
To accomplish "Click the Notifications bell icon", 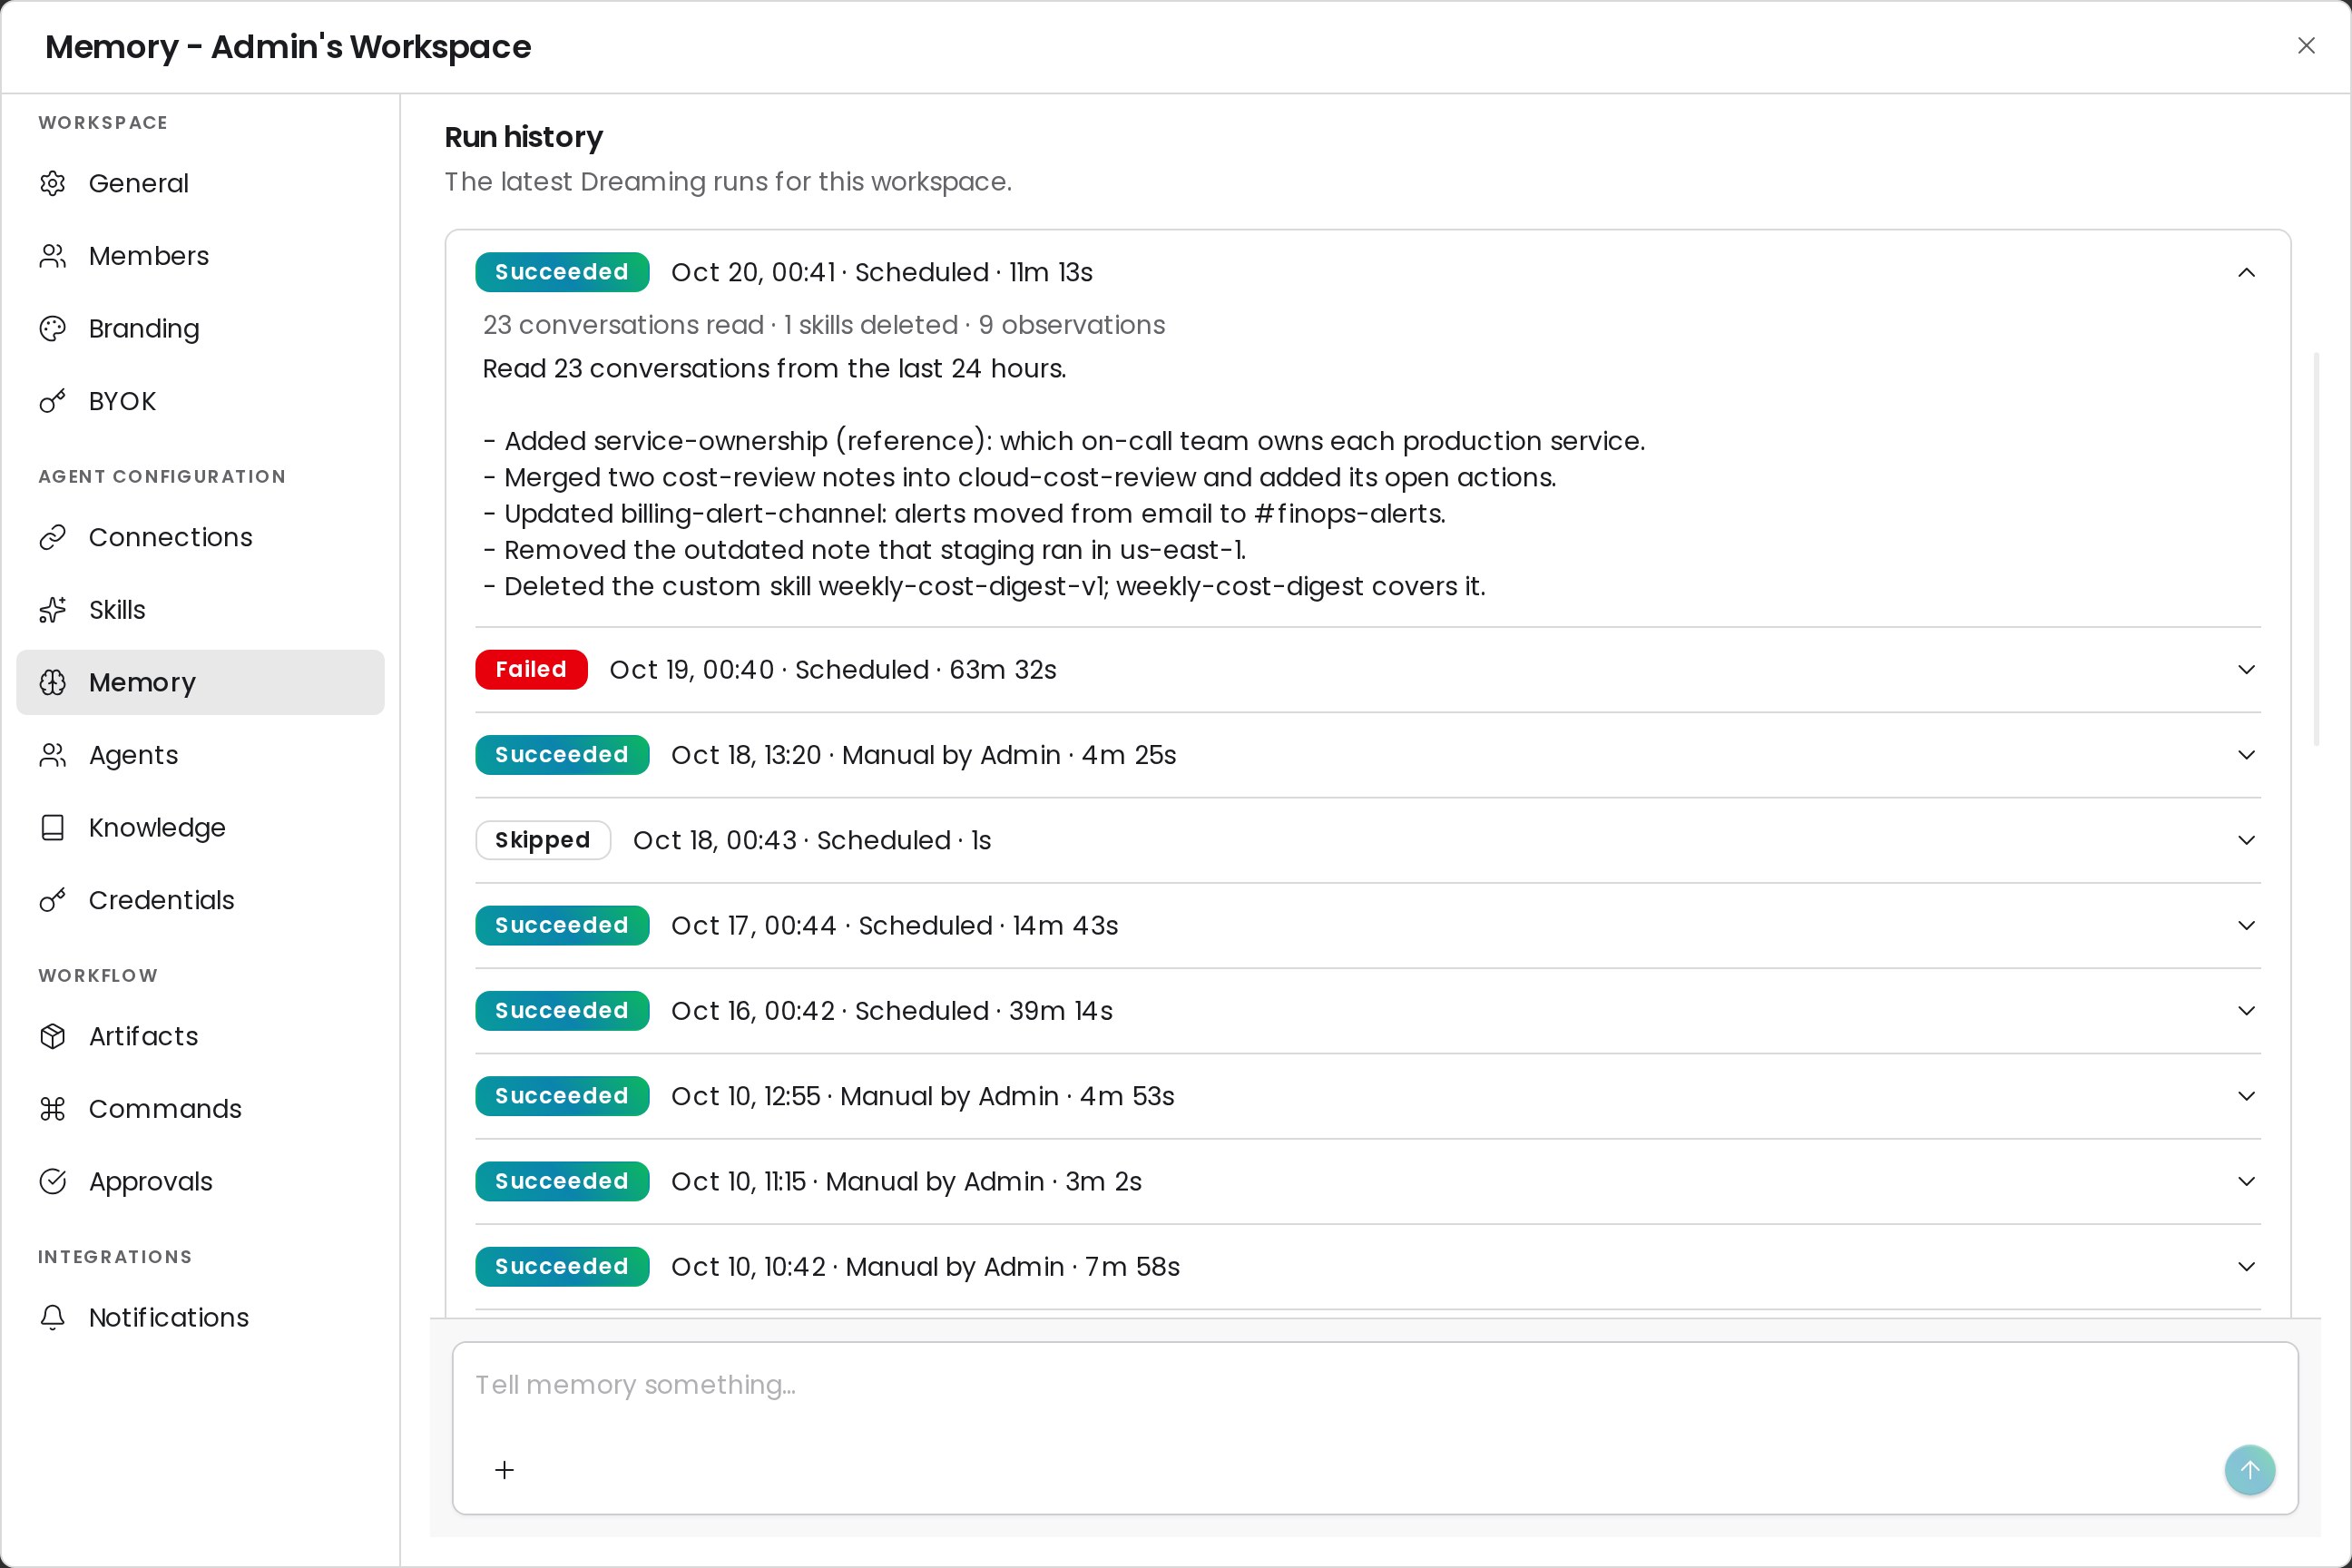I will (53, 1317).
